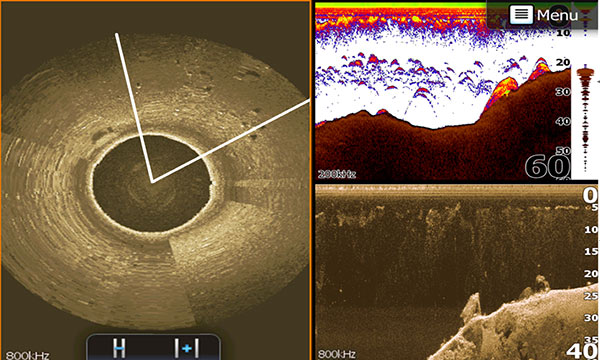Click the 30 mark on sonar depth scale
Image resolution: width=600 pixels, height=360 pixels.
pos(562,92)
